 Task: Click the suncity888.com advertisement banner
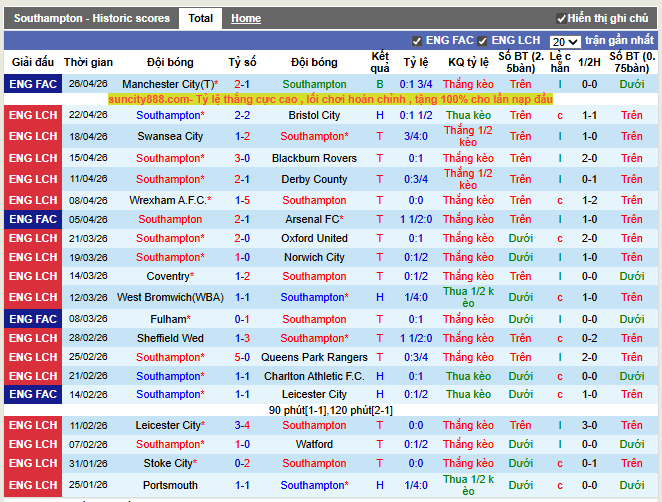point(329,100)
